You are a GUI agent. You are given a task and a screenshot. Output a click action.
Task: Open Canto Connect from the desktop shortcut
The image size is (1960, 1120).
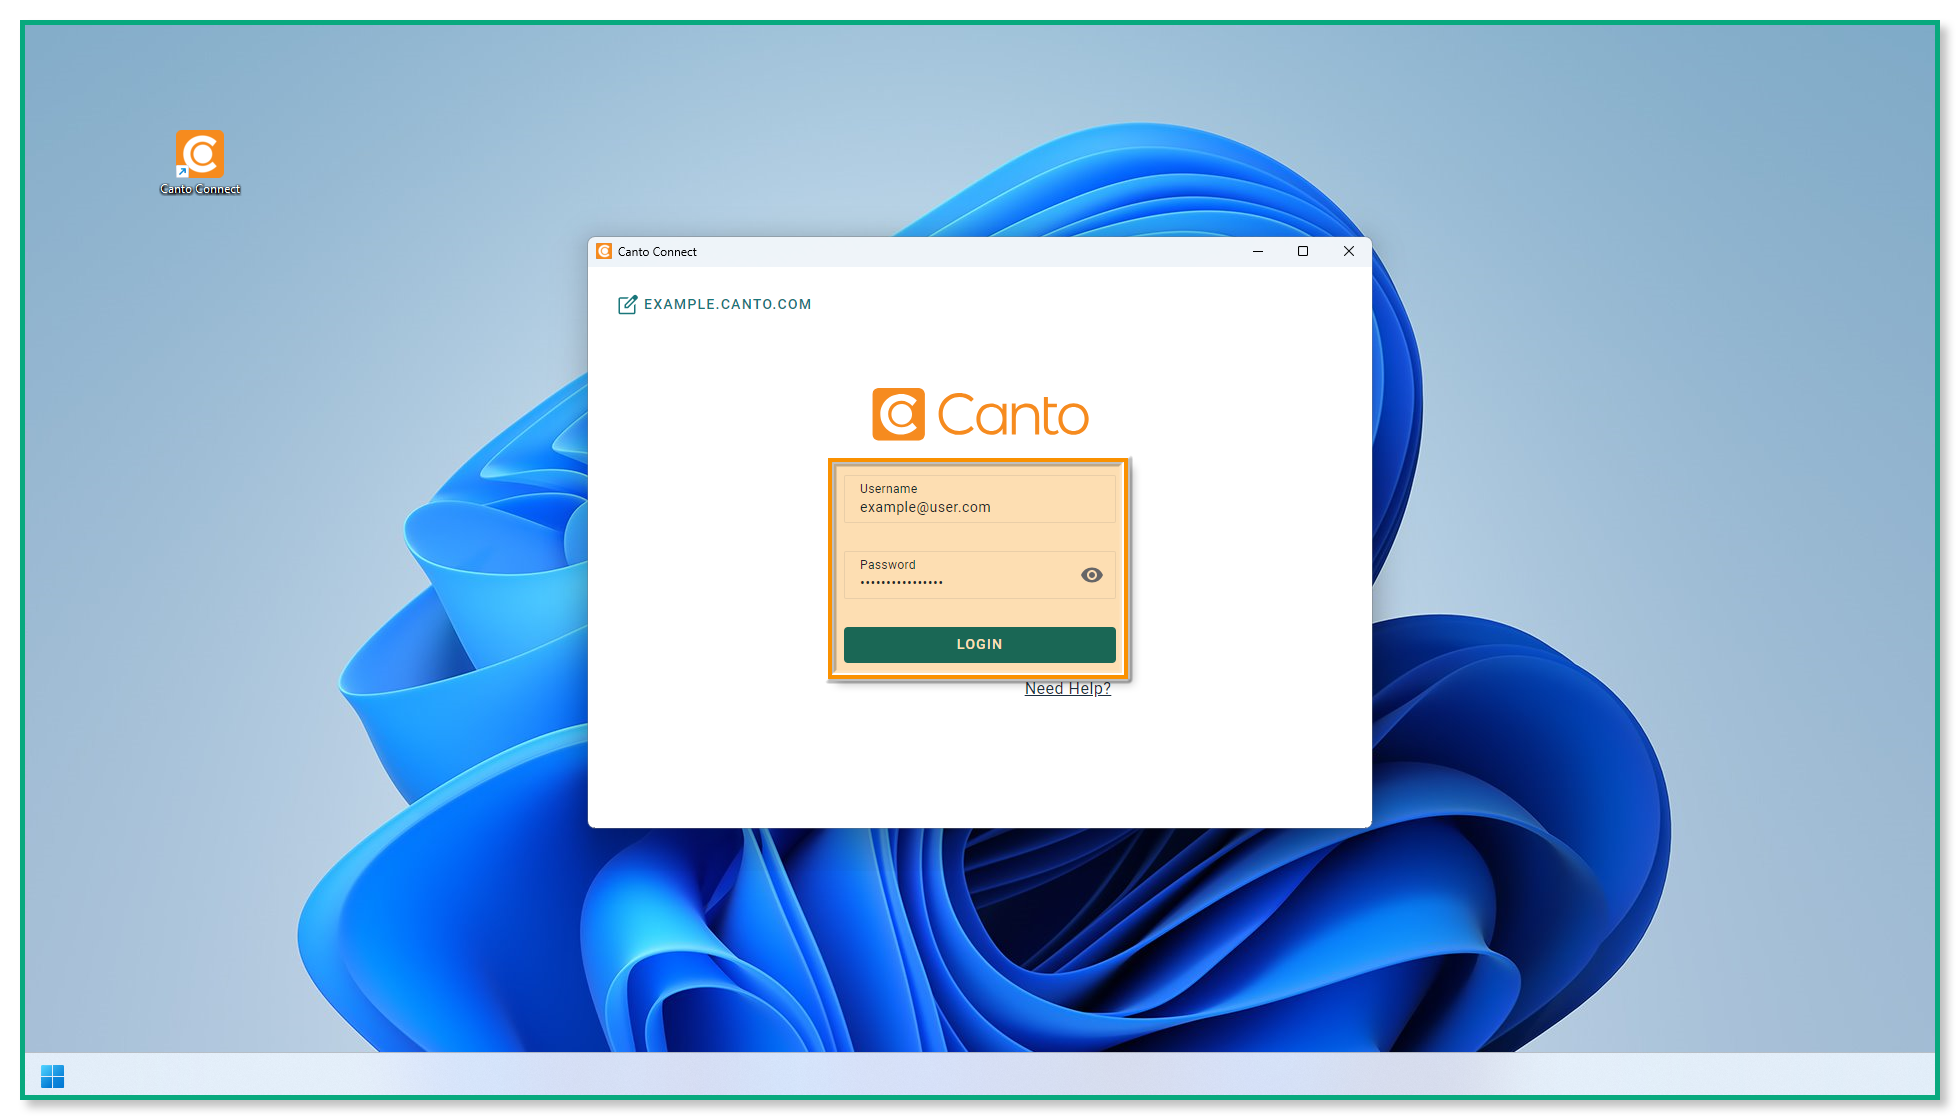pos(199,152)
